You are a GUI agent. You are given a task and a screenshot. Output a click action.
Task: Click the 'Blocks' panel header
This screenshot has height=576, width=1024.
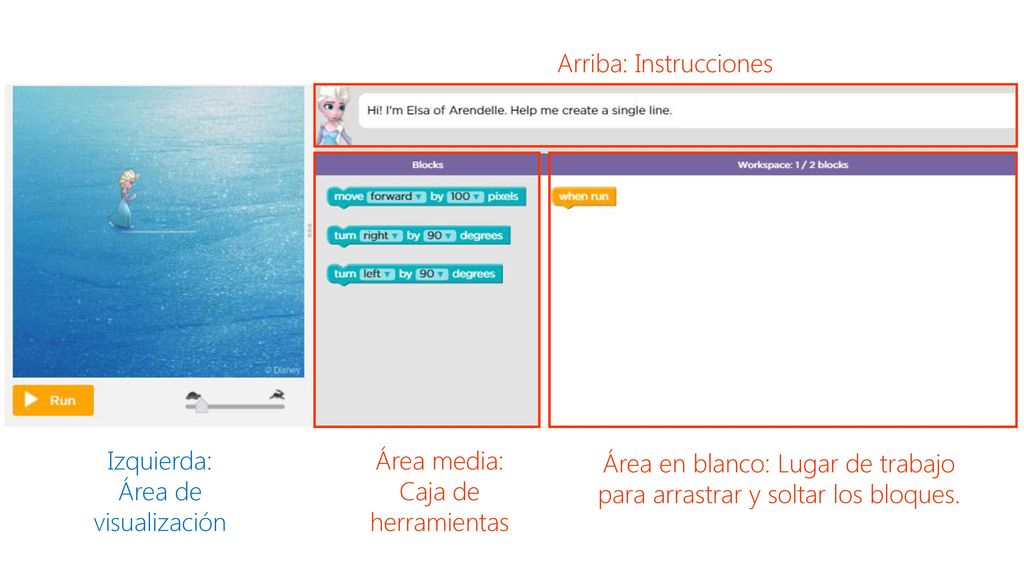pos(428,165)
